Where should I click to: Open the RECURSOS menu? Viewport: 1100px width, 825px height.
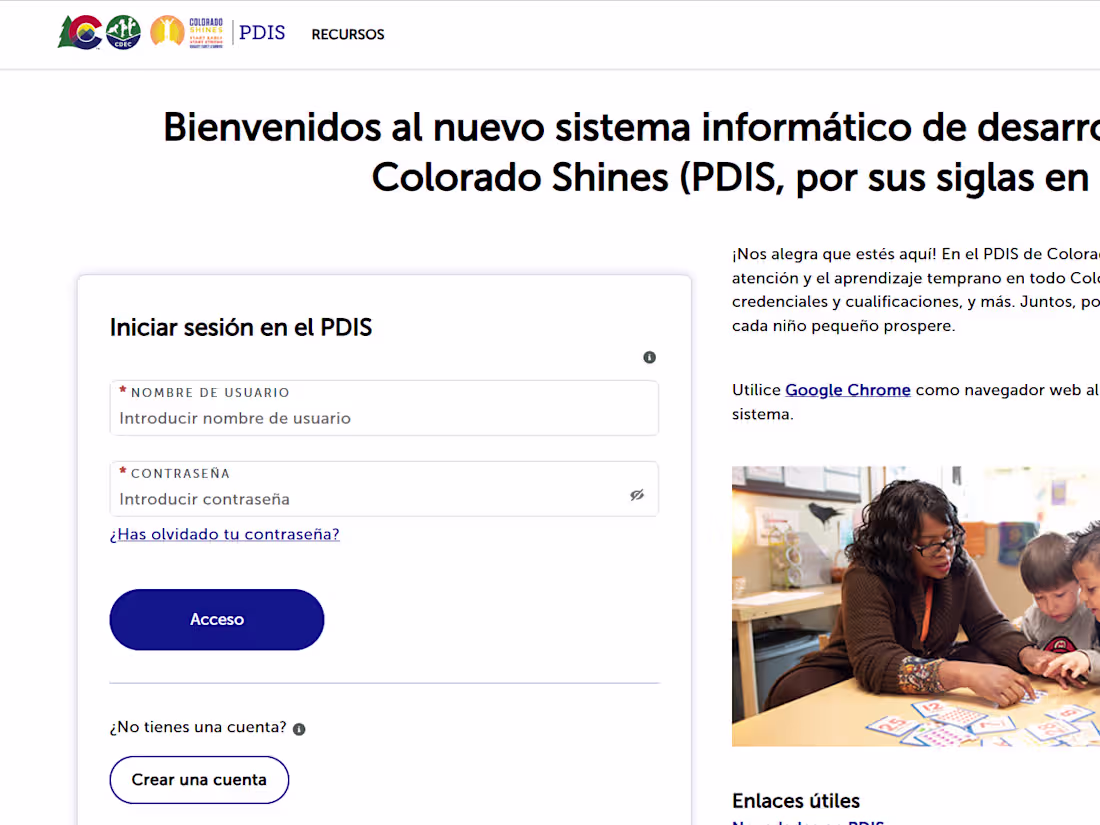coord(348,34)
